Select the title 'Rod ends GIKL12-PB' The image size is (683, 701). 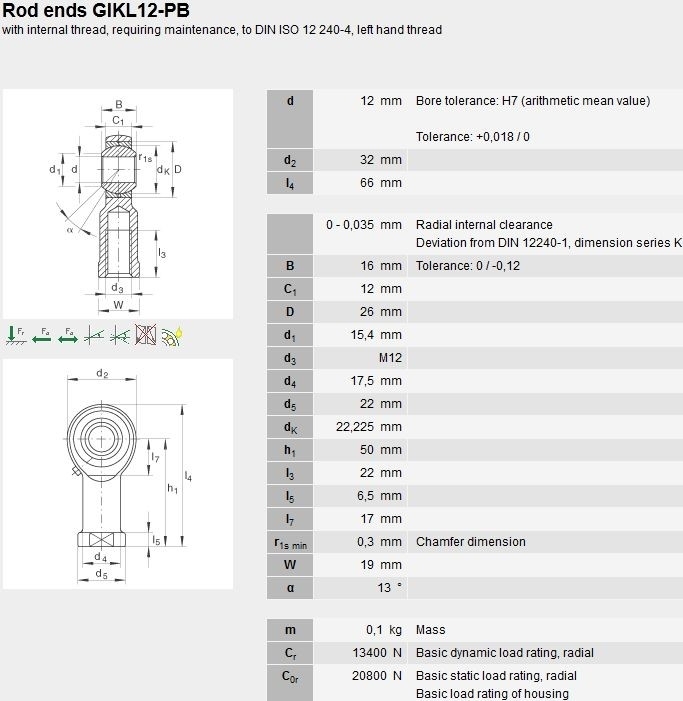[96, 11]
